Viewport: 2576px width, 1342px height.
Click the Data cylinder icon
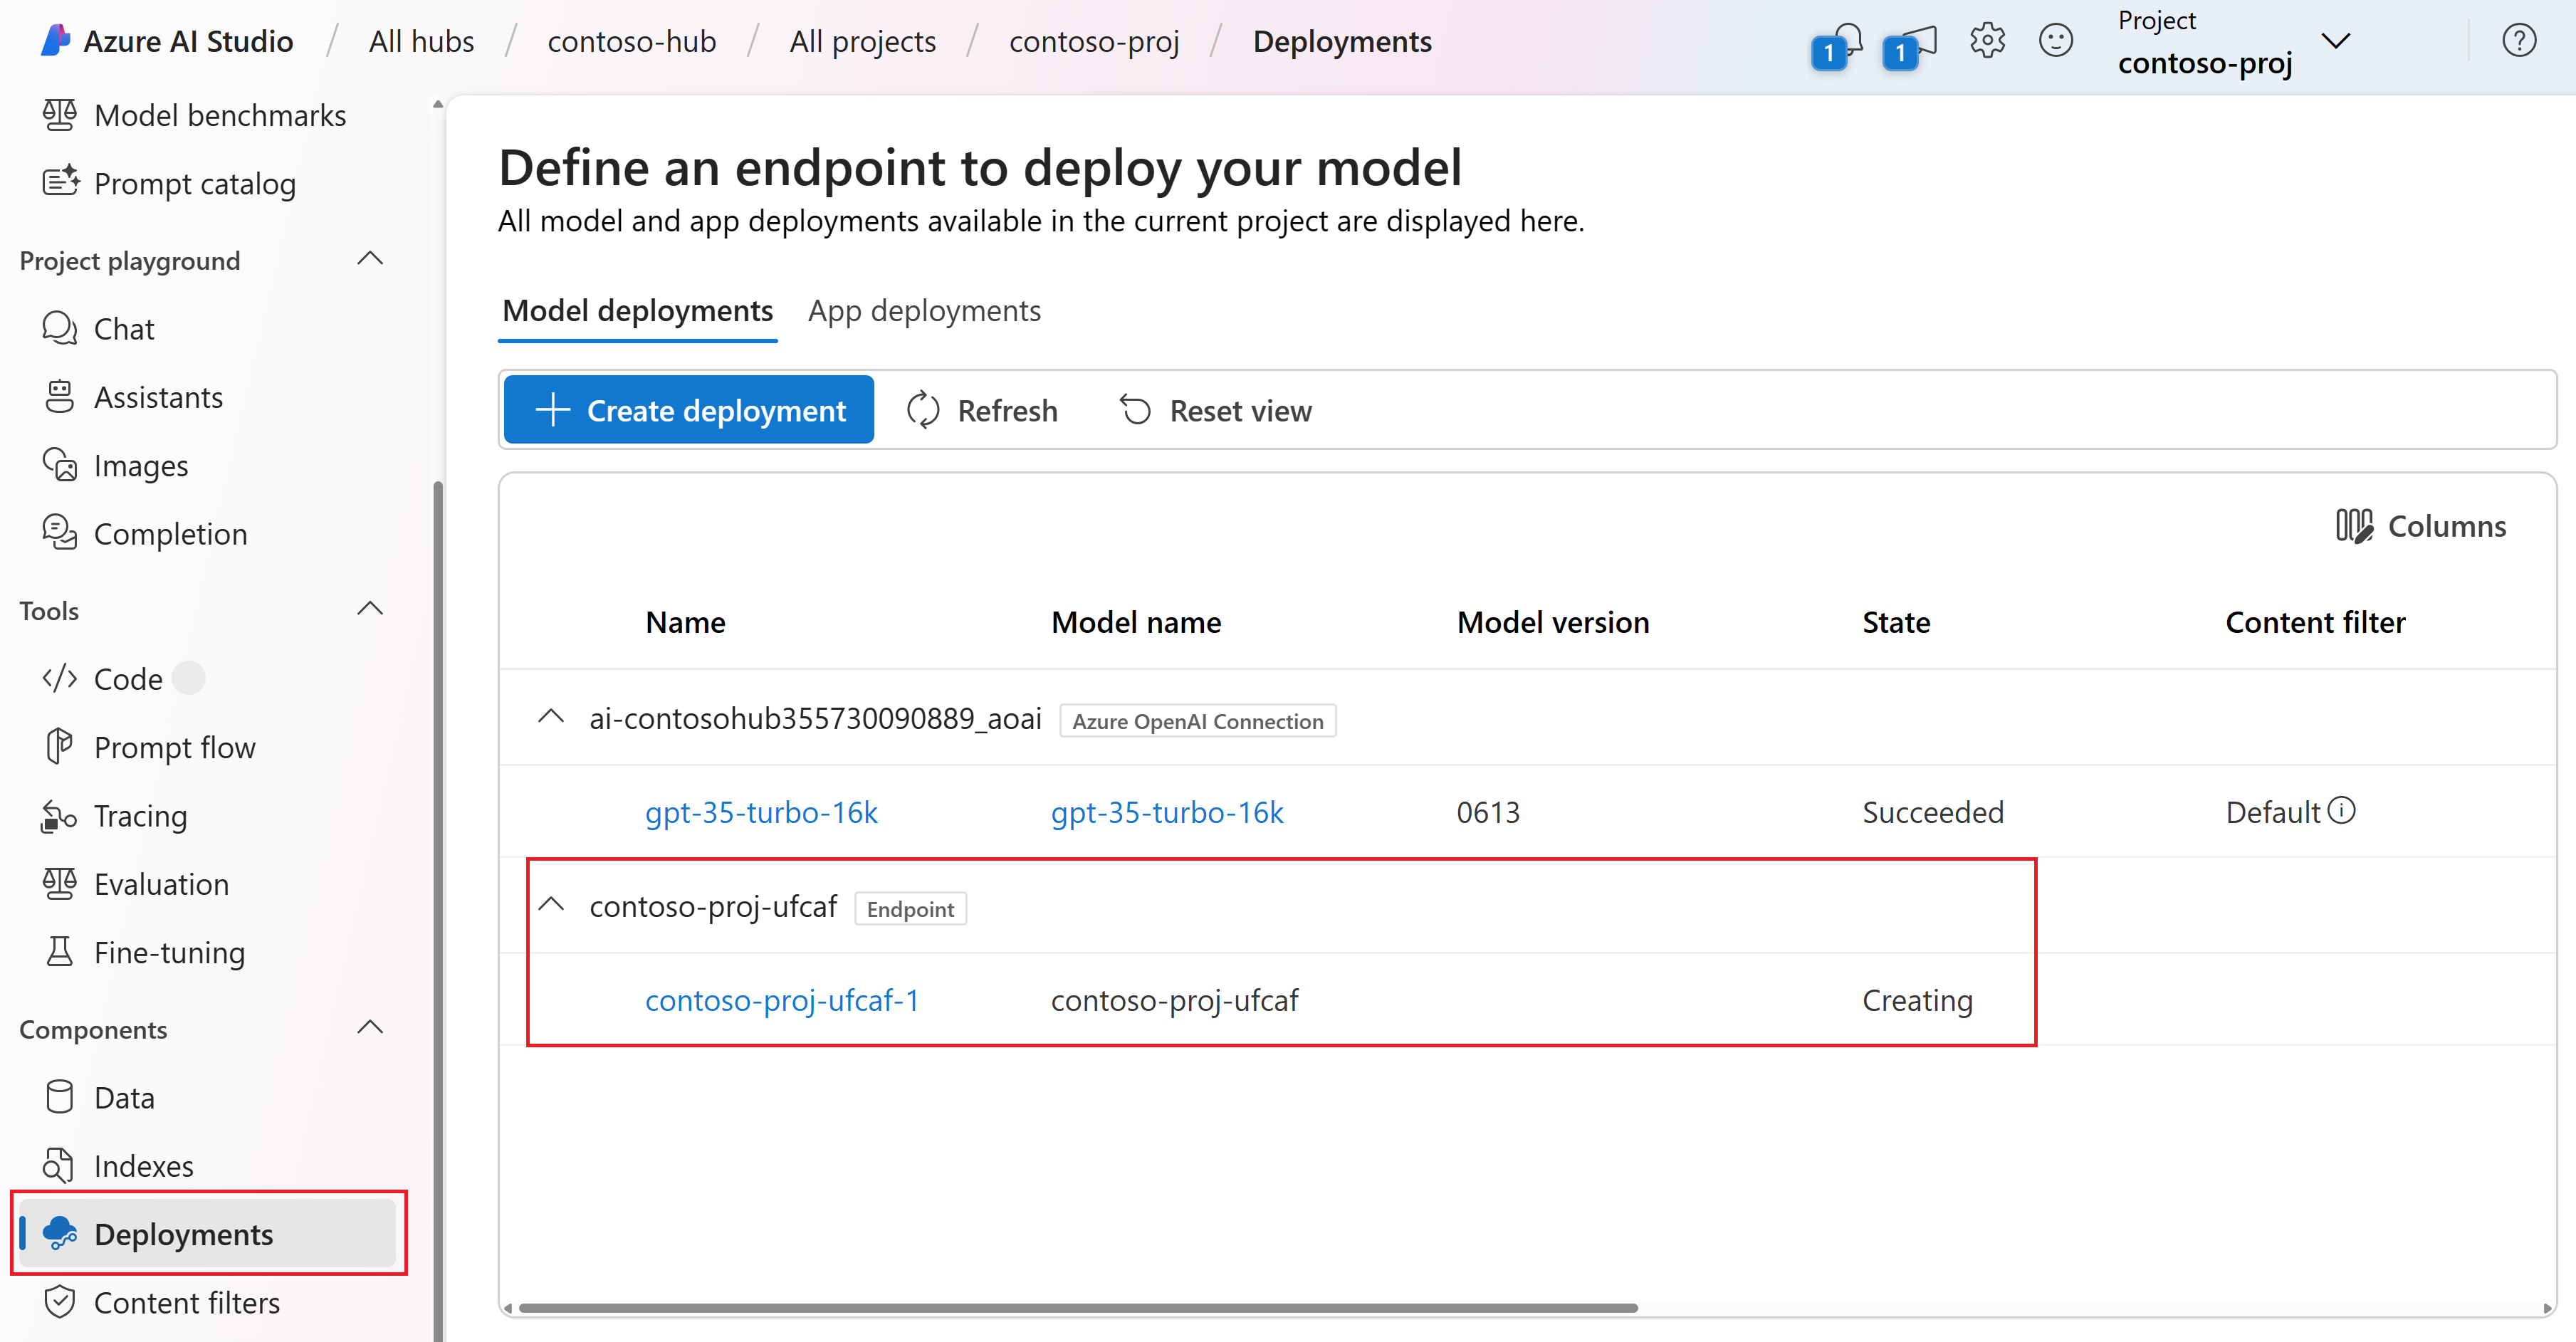pos(59,1097)
